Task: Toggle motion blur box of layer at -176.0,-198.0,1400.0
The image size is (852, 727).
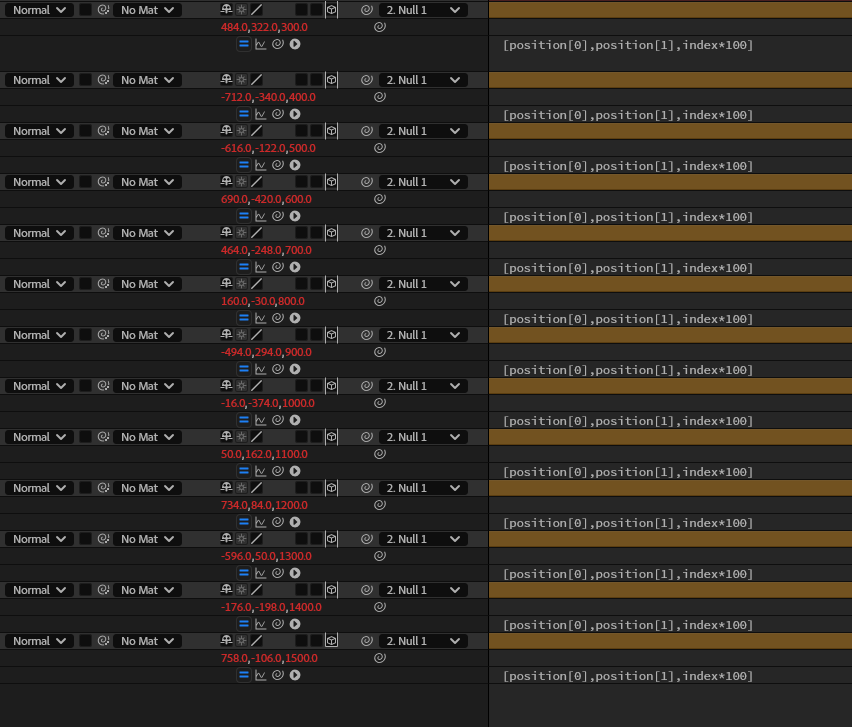Action: point(301,590)
